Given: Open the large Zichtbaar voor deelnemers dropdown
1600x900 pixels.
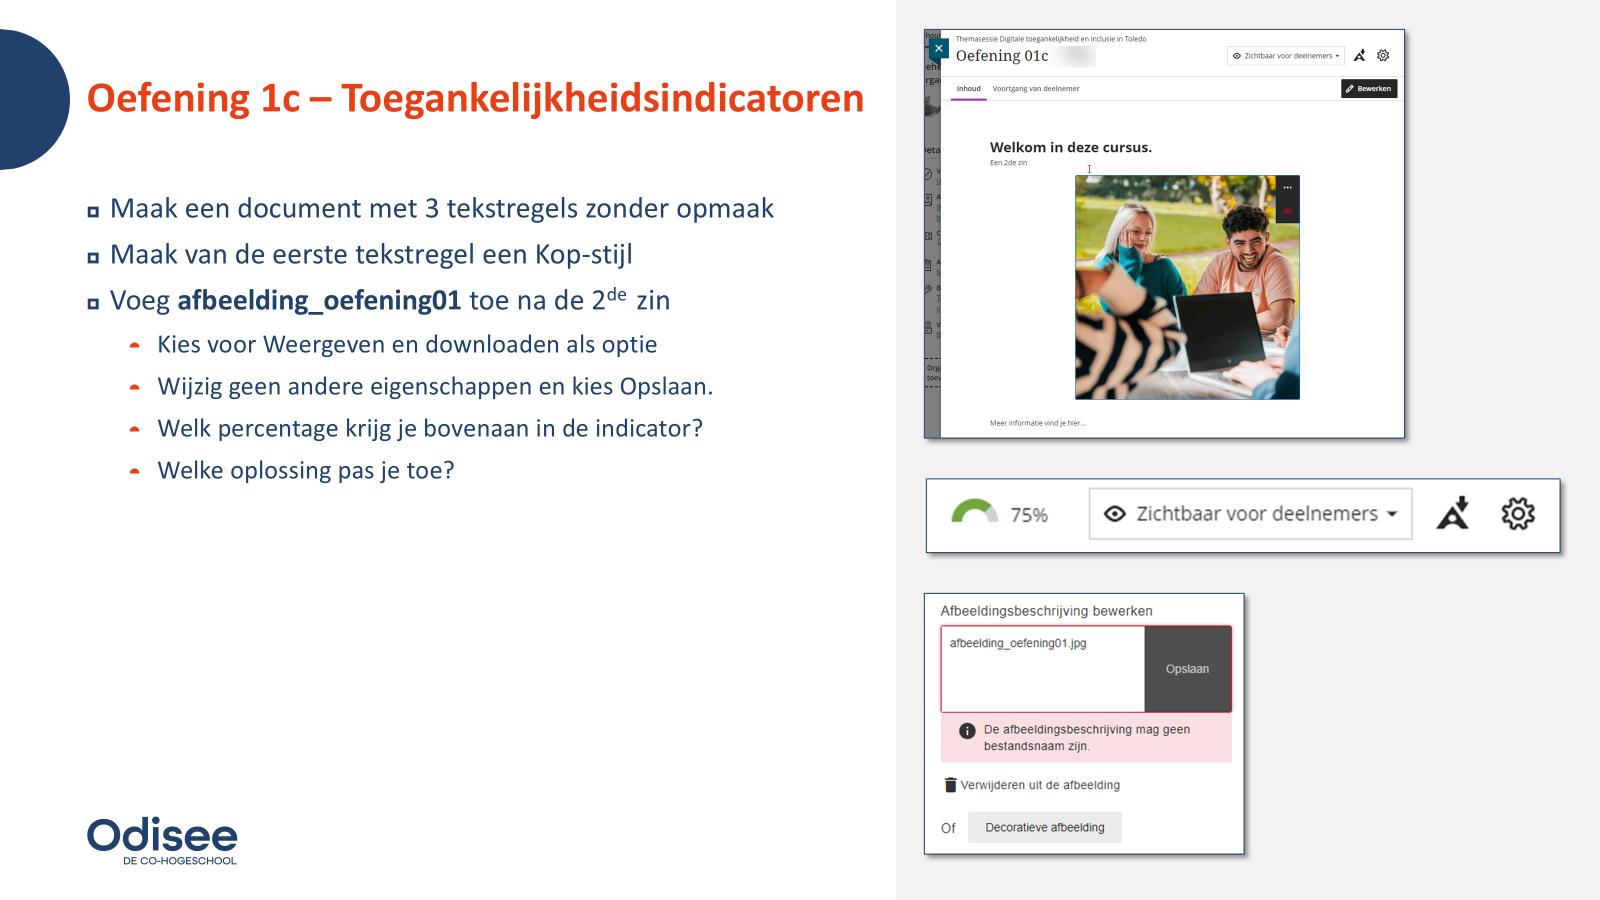Looking at the screenshot, I should pos(1250,514).
